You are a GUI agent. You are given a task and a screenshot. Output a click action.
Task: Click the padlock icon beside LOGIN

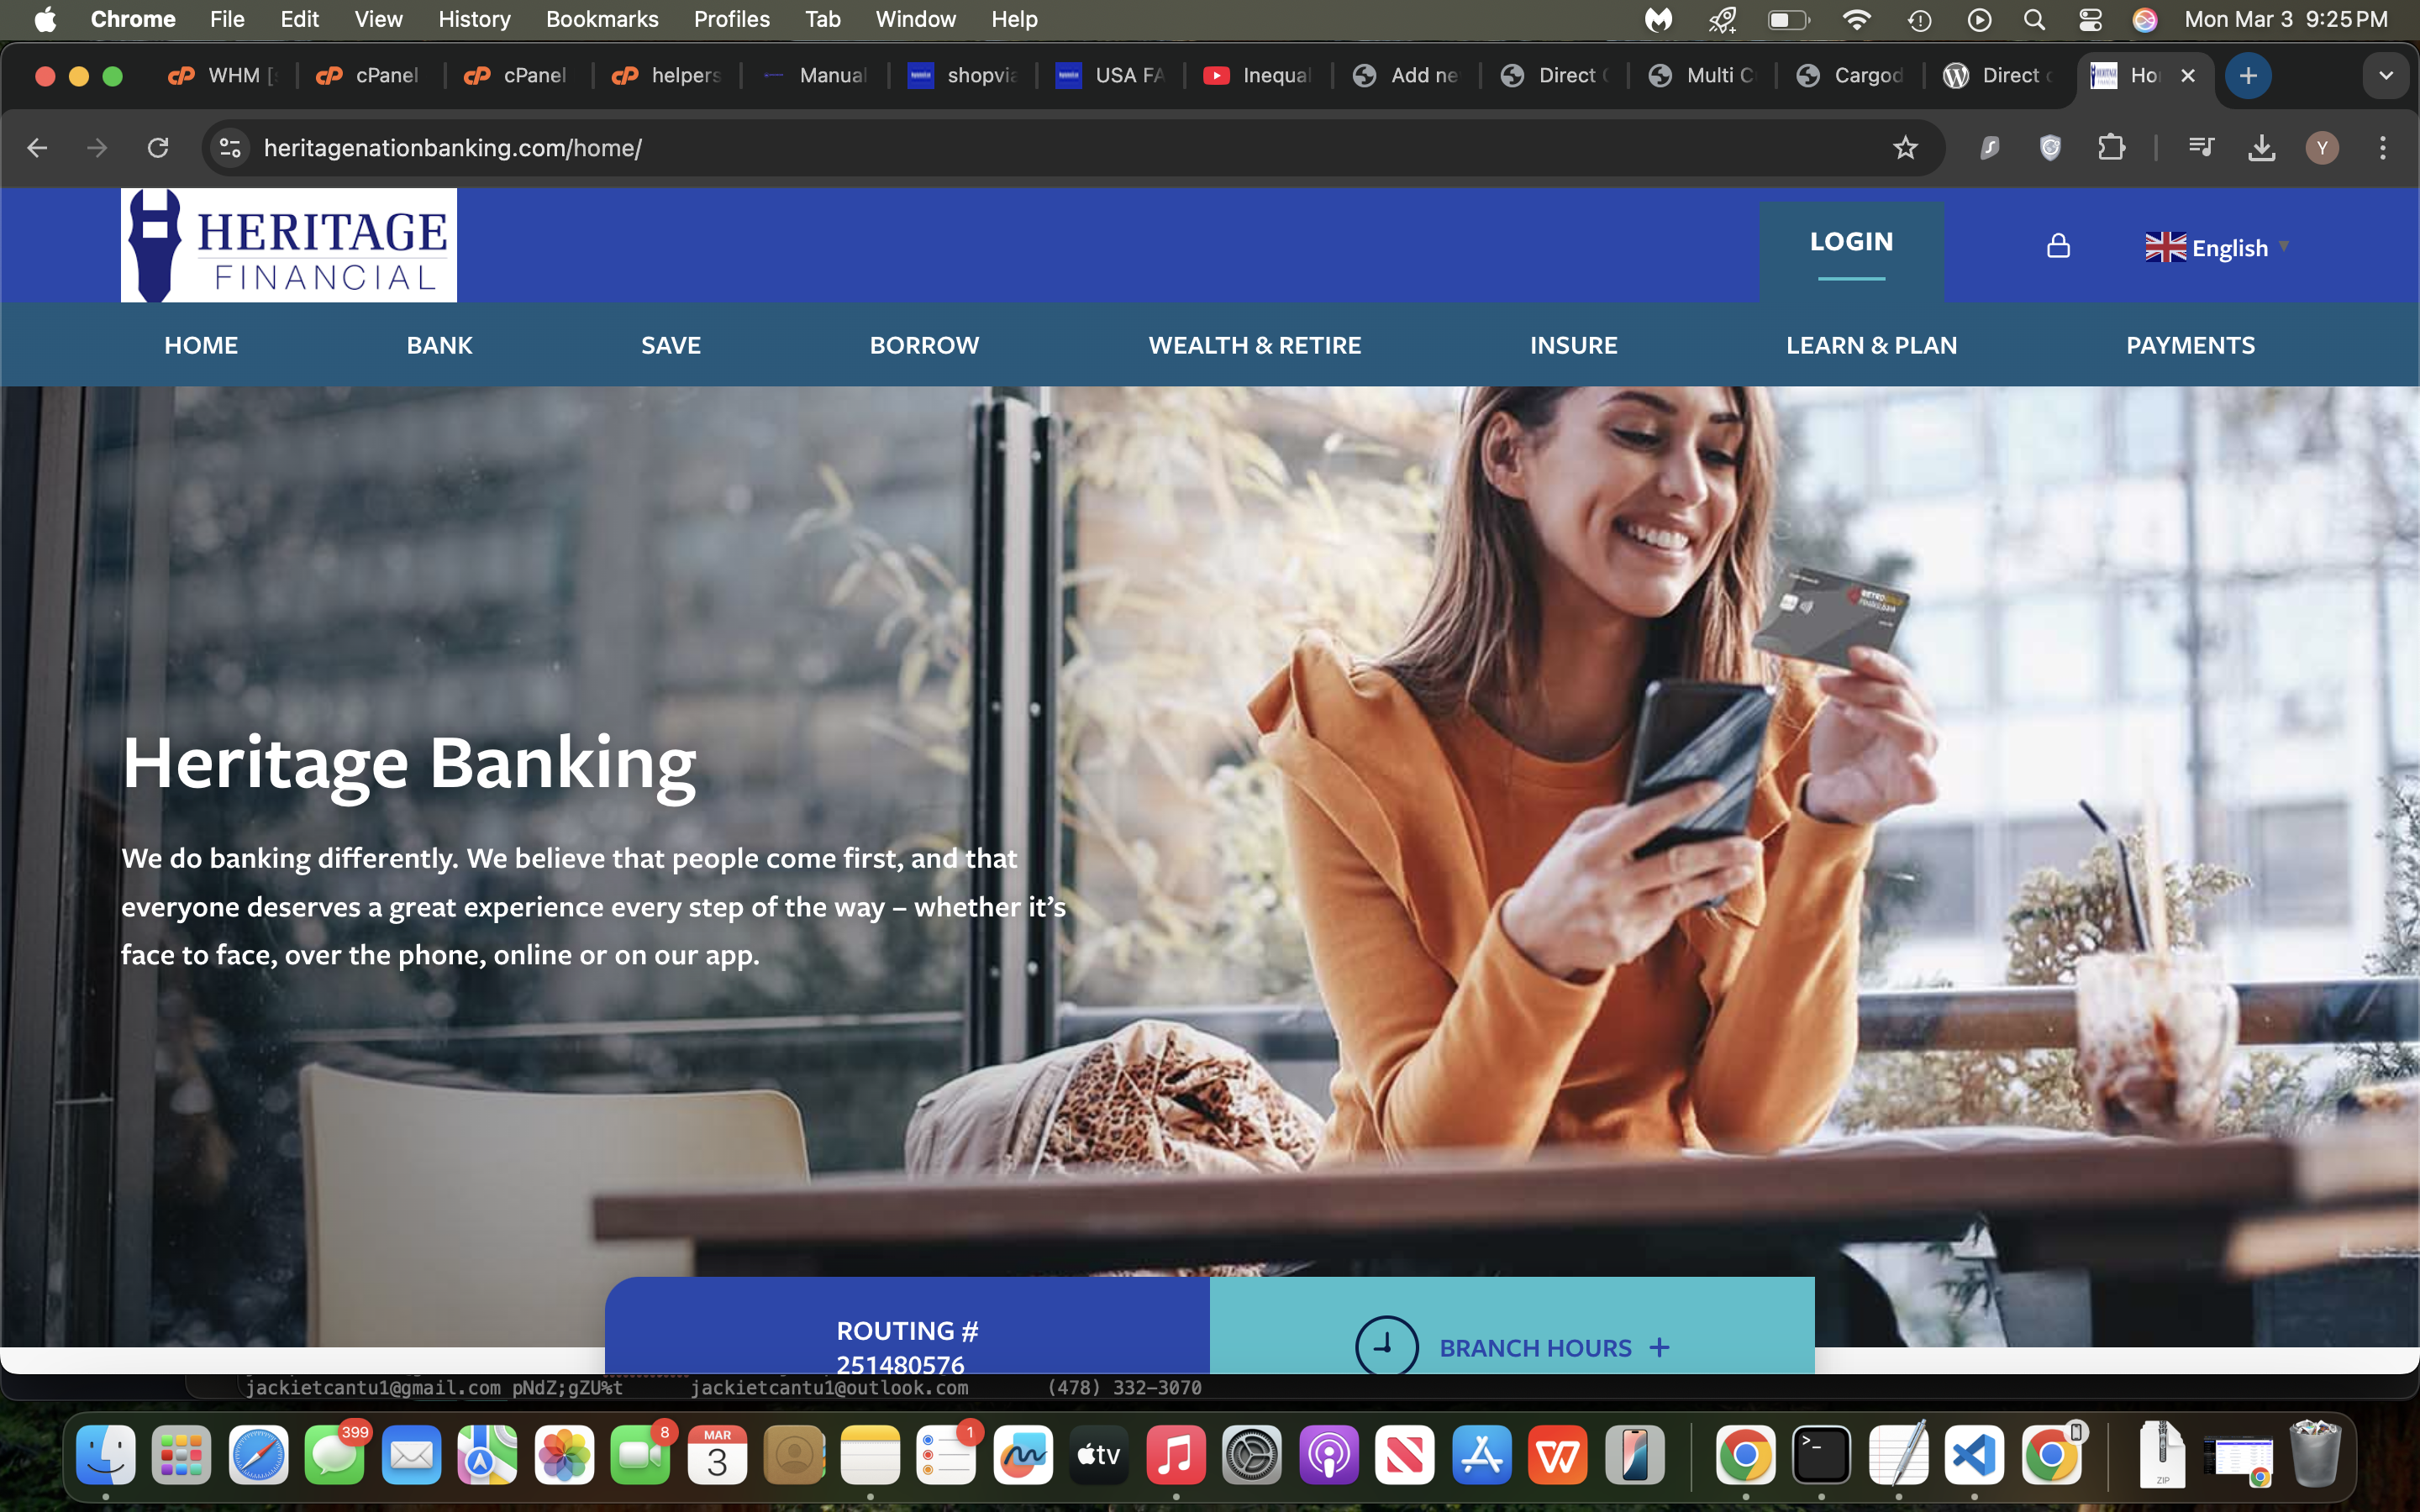tap(2058, 246)
